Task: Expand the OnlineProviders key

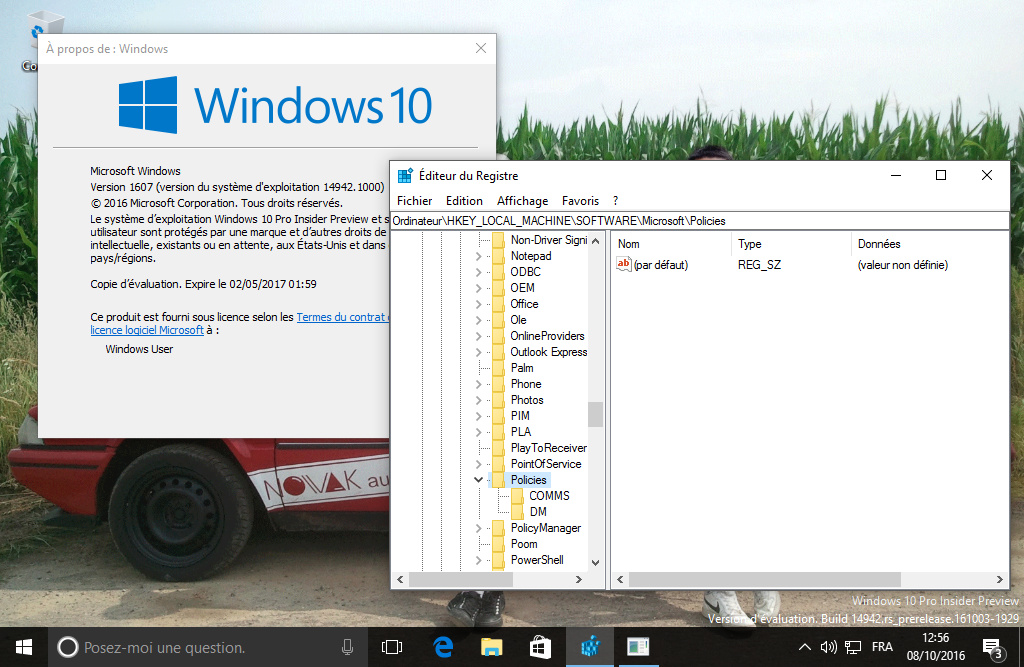Action: [479, 336]
